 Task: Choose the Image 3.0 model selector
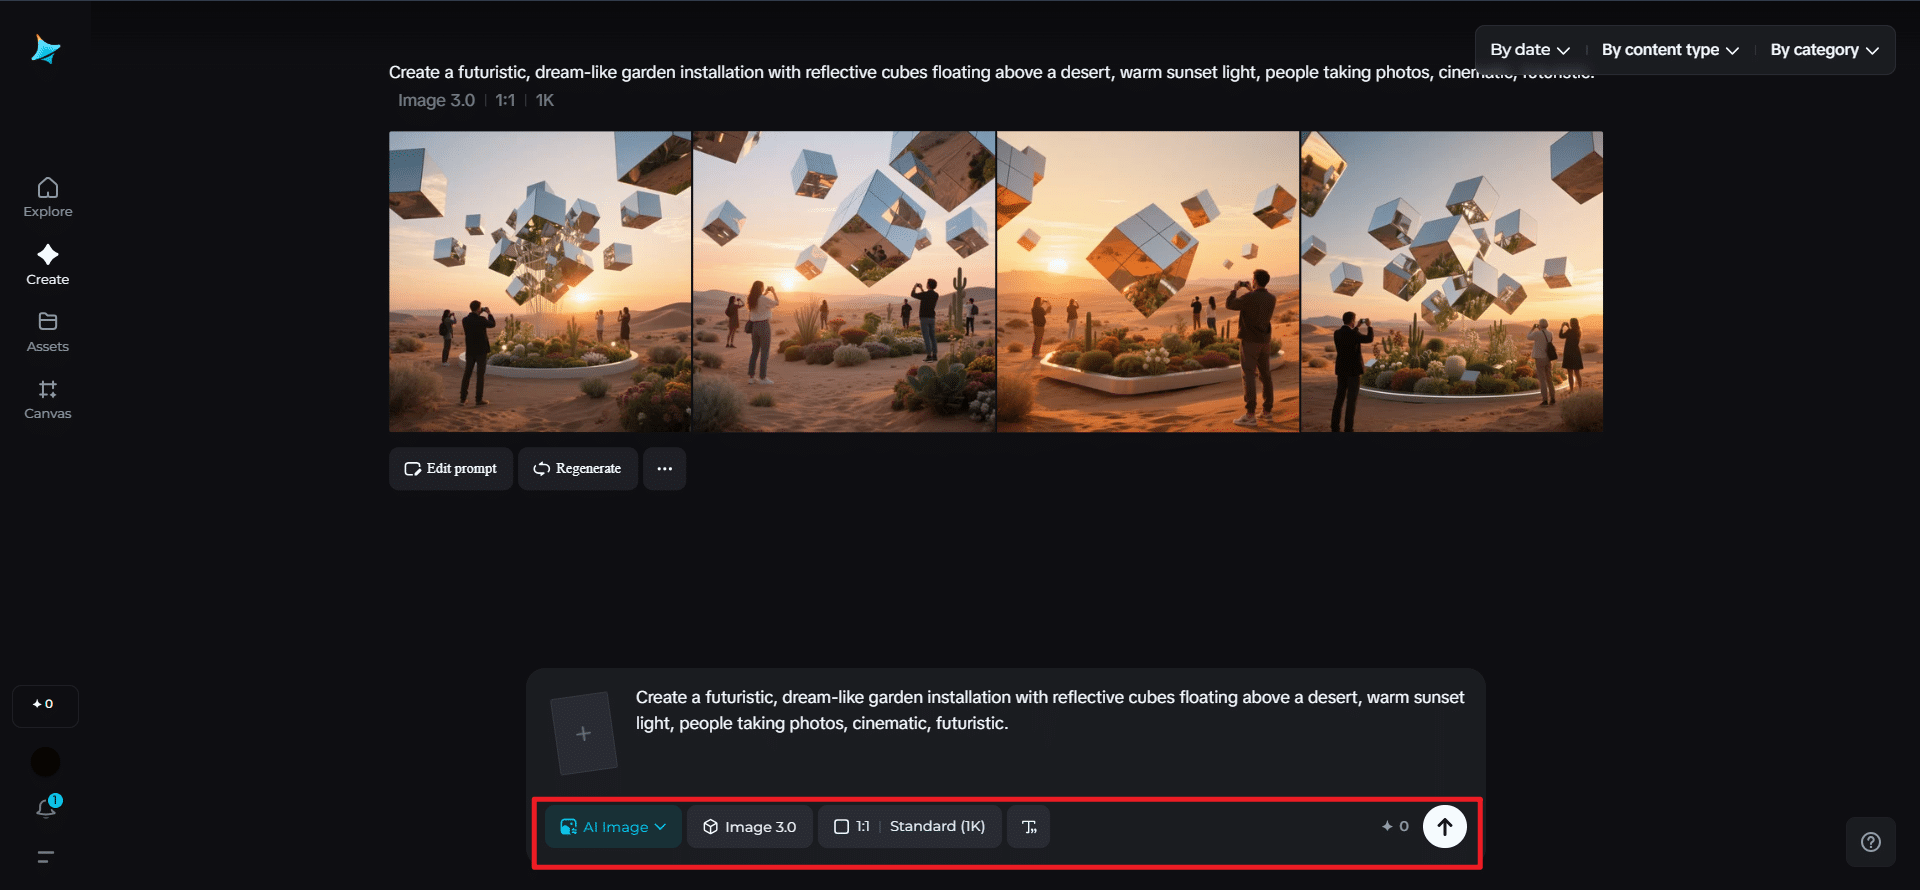pos(749,827)
